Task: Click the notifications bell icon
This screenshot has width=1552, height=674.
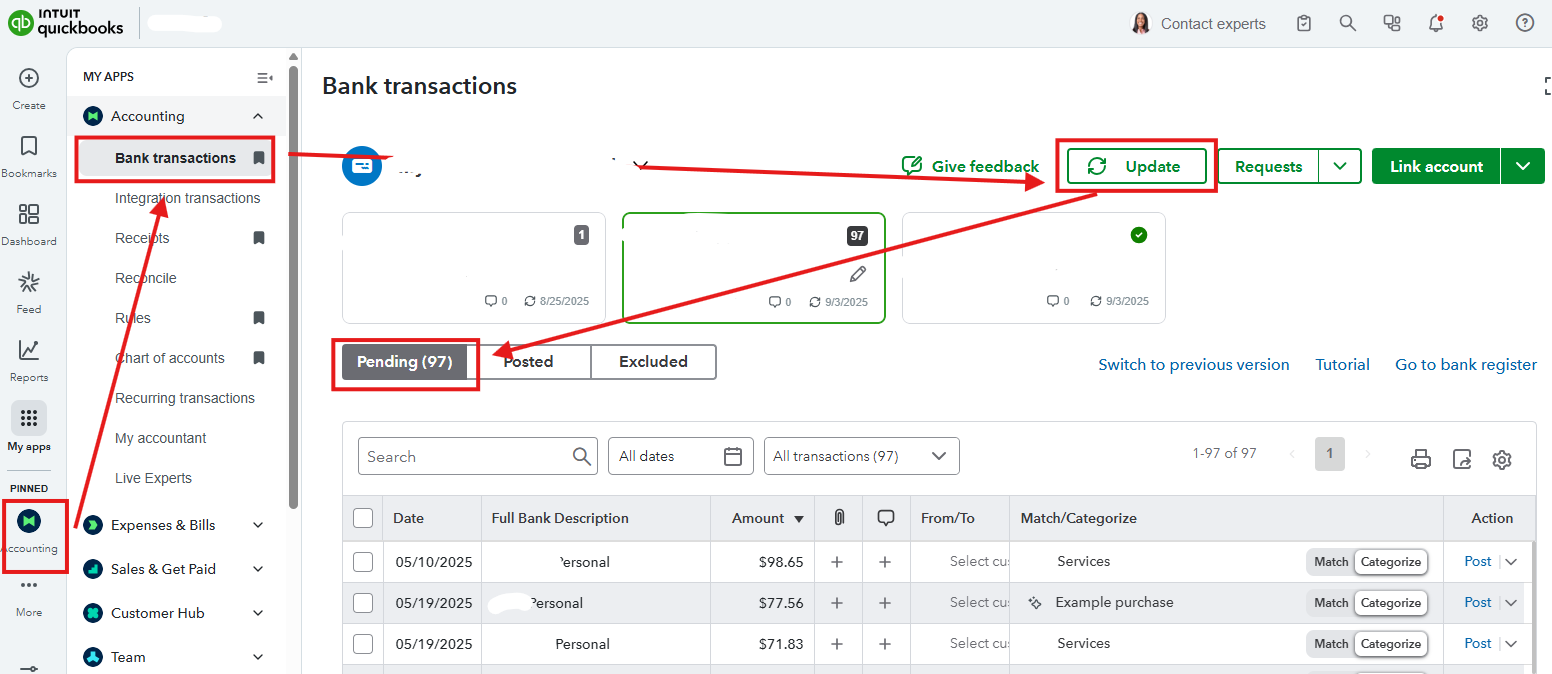Action: point(1436,23)
